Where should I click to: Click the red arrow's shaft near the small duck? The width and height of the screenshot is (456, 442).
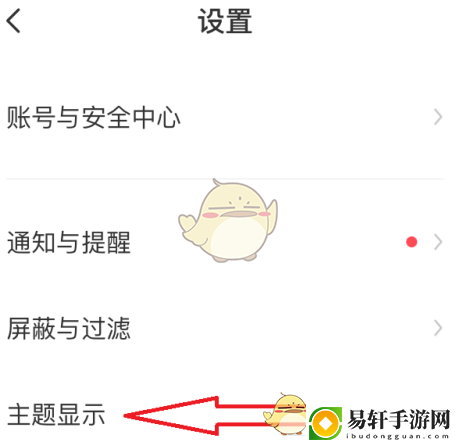[245, 416]
